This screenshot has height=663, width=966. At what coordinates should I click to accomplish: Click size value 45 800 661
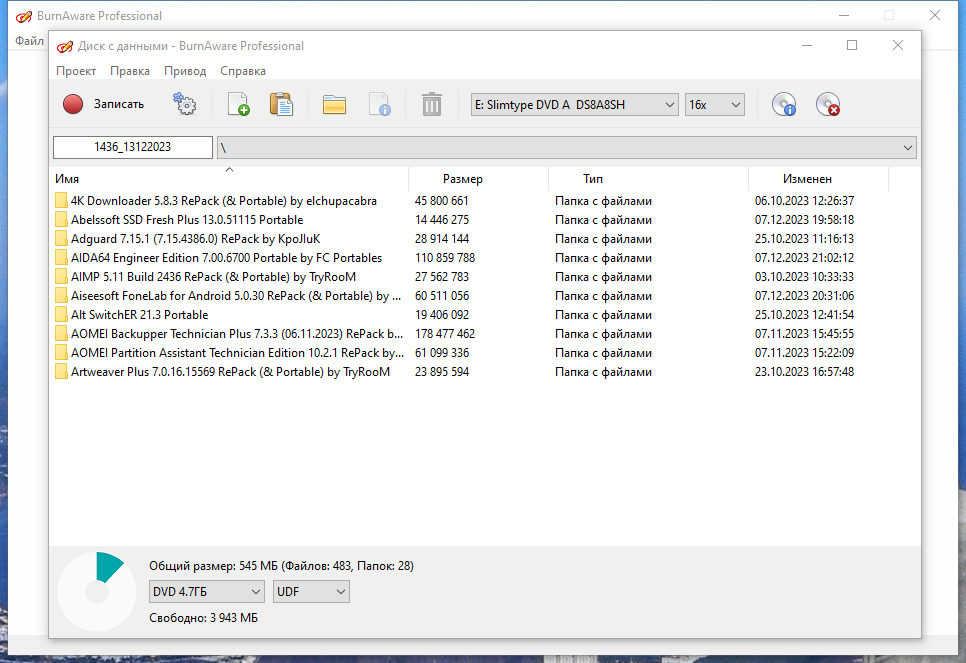(442, 201)
